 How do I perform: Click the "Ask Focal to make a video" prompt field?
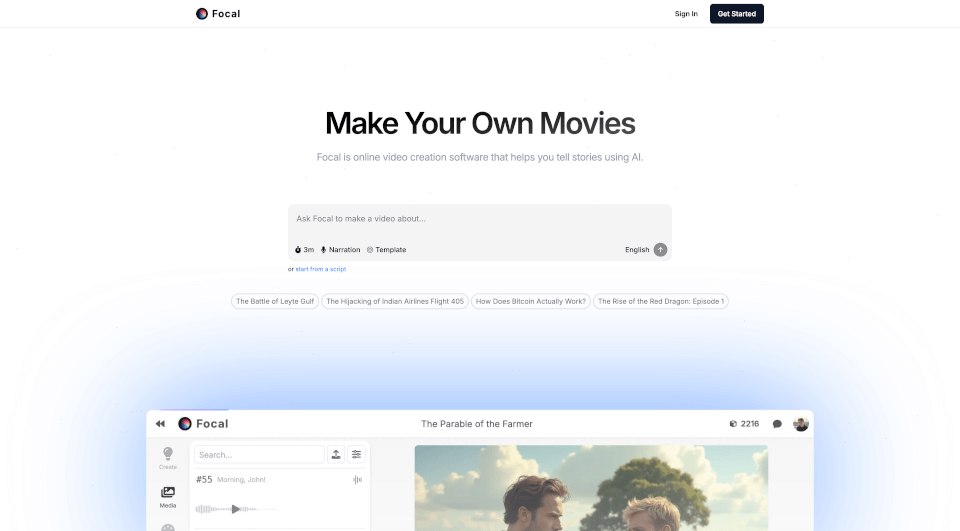click(x=480, y=219)
